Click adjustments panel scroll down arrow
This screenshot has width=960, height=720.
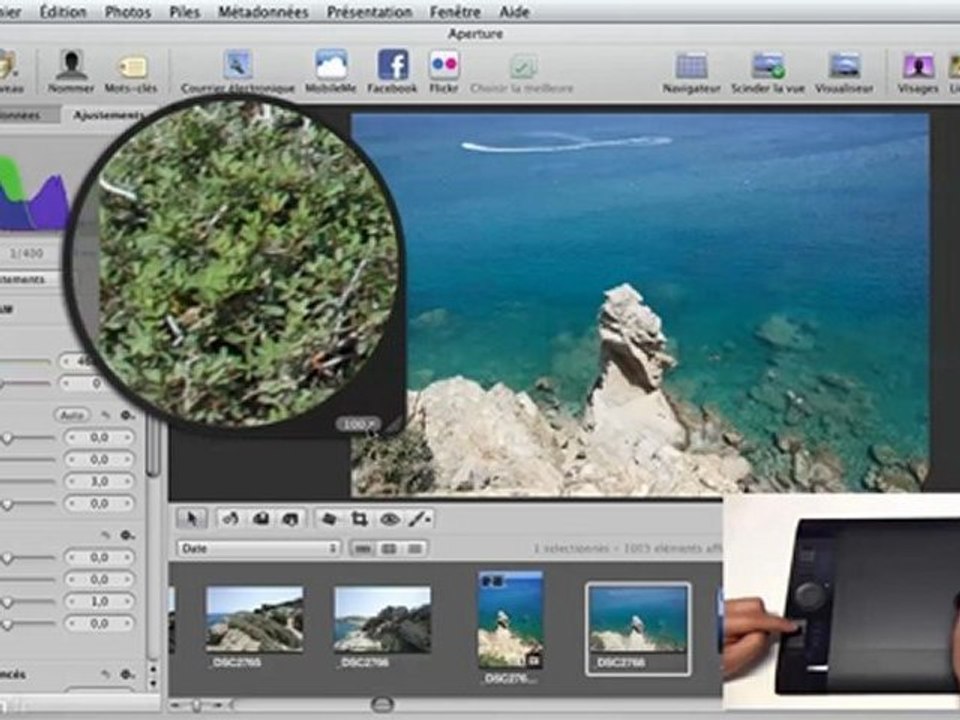click(x=153, y=683)
